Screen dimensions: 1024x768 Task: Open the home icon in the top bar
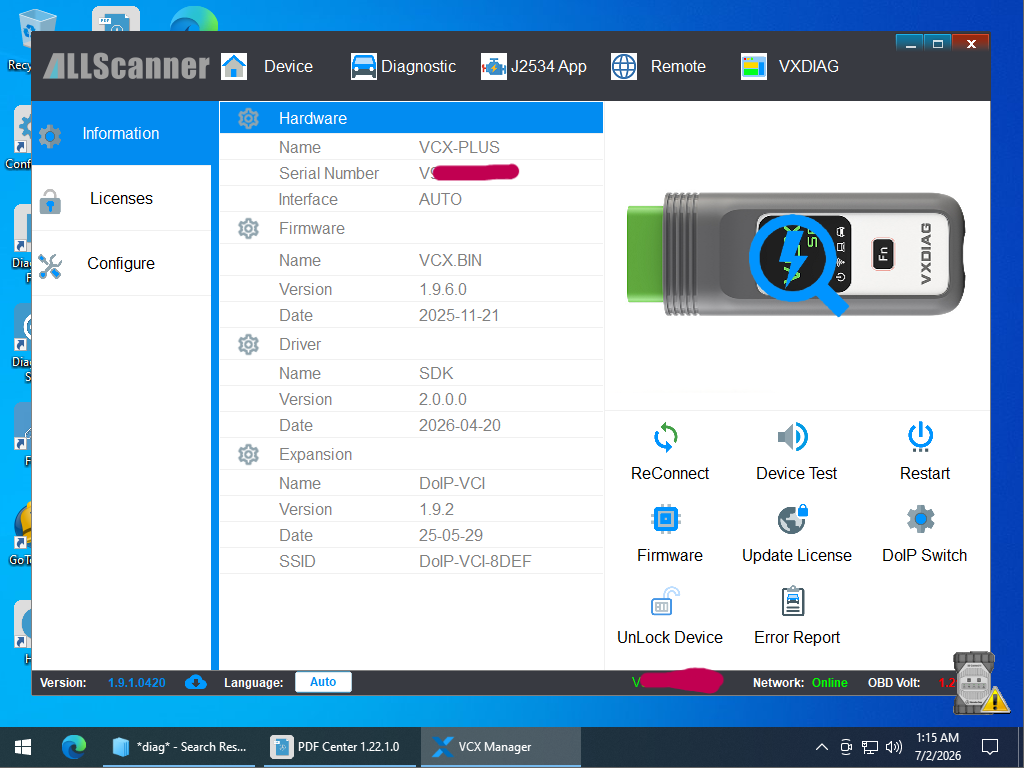(234, 67)
